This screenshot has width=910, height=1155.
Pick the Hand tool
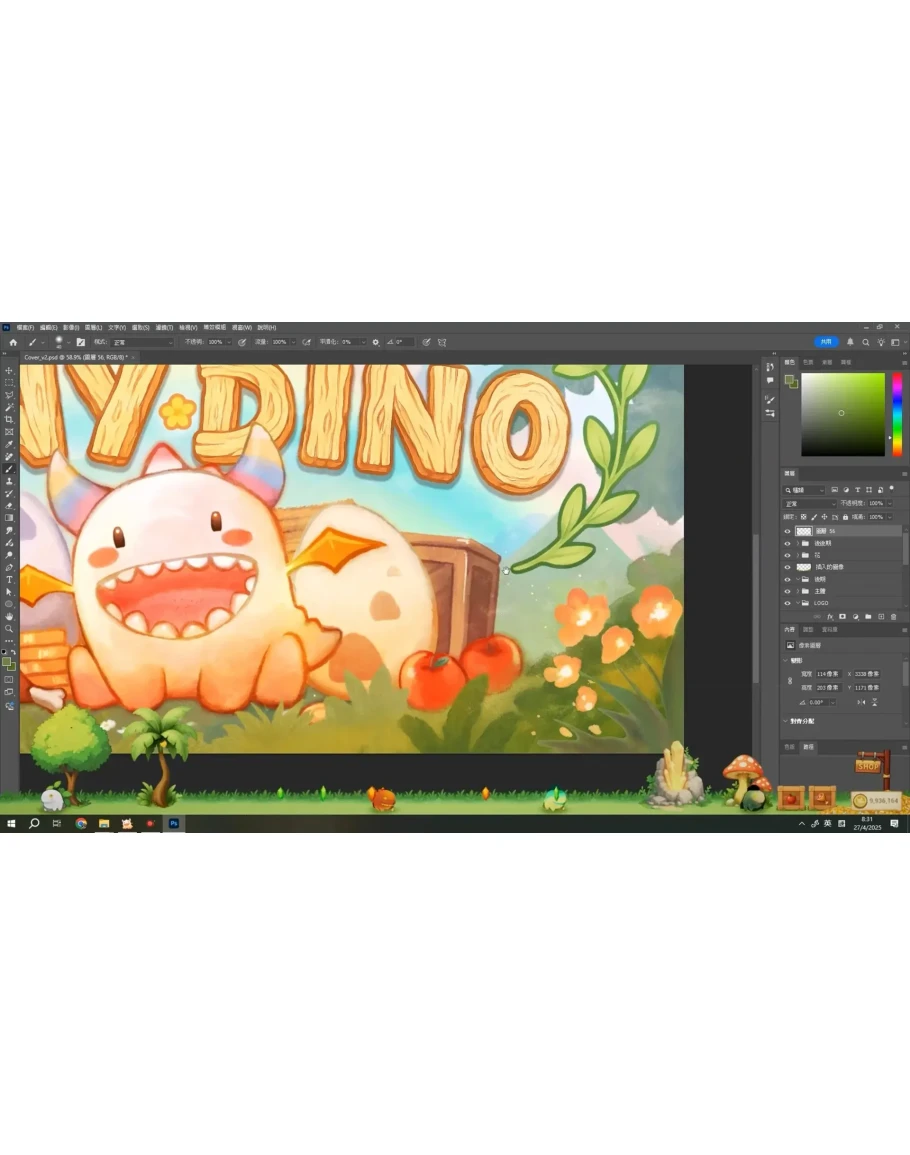[9, 616]
